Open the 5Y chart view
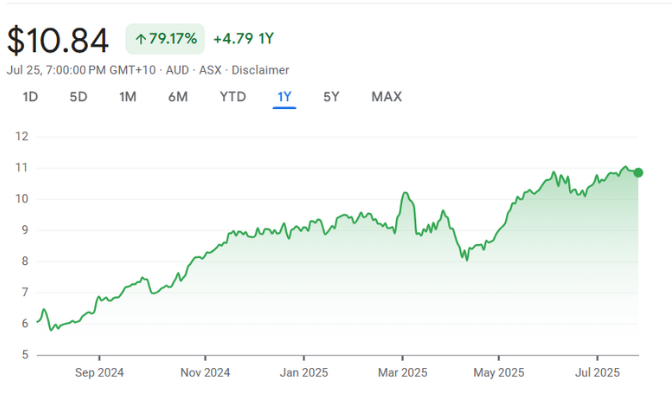Viewport: 672px width, 400px height. (331, 97)
